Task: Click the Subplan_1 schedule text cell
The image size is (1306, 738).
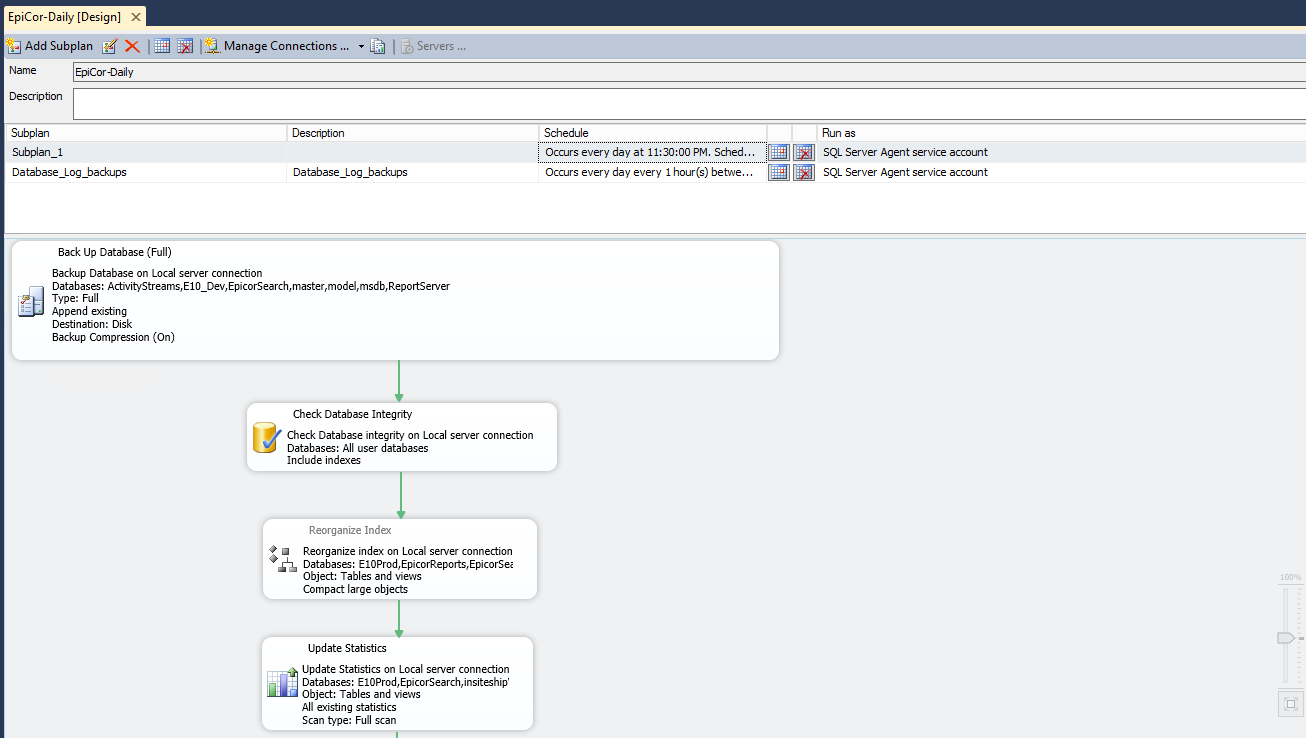Action: [x=652, y=152]
